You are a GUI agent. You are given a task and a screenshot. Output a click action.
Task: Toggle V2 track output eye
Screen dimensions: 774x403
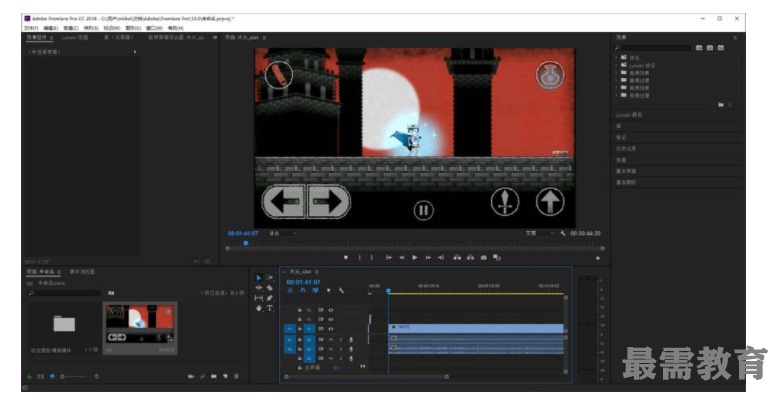(x=331, y=320)
